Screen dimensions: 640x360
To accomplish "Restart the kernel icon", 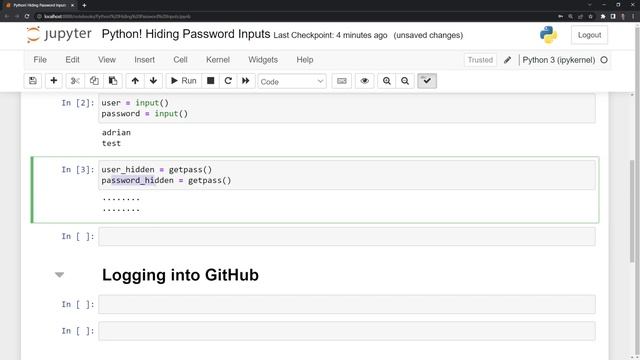I will click(228, 81).
